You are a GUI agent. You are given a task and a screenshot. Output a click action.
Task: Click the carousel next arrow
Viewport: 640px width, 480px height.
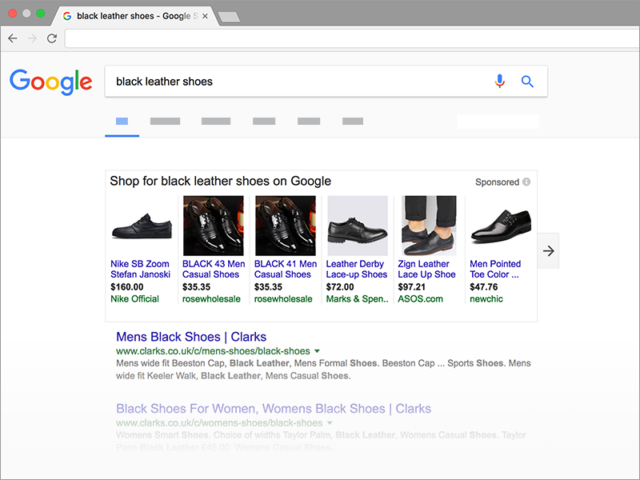pos(548,251)
